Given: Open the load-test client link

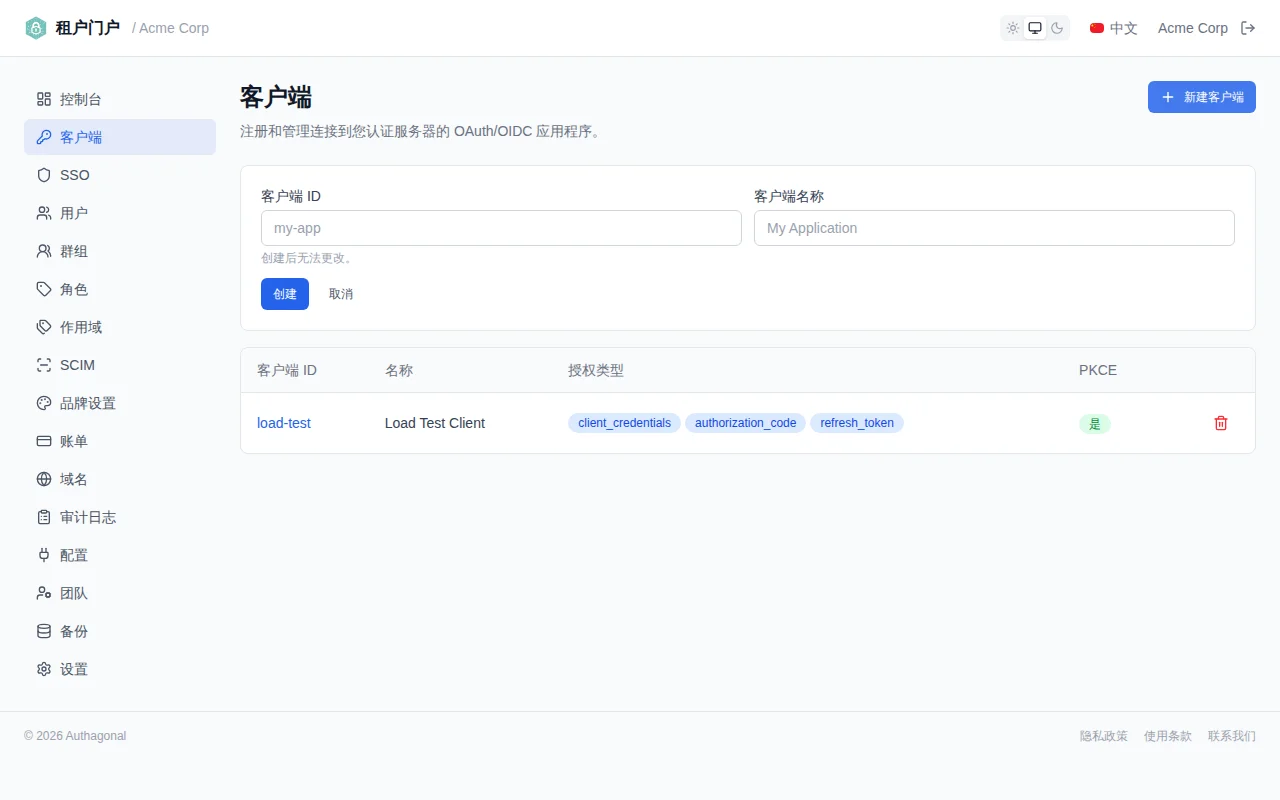Looking at the screenshot, I should [284, 423].
